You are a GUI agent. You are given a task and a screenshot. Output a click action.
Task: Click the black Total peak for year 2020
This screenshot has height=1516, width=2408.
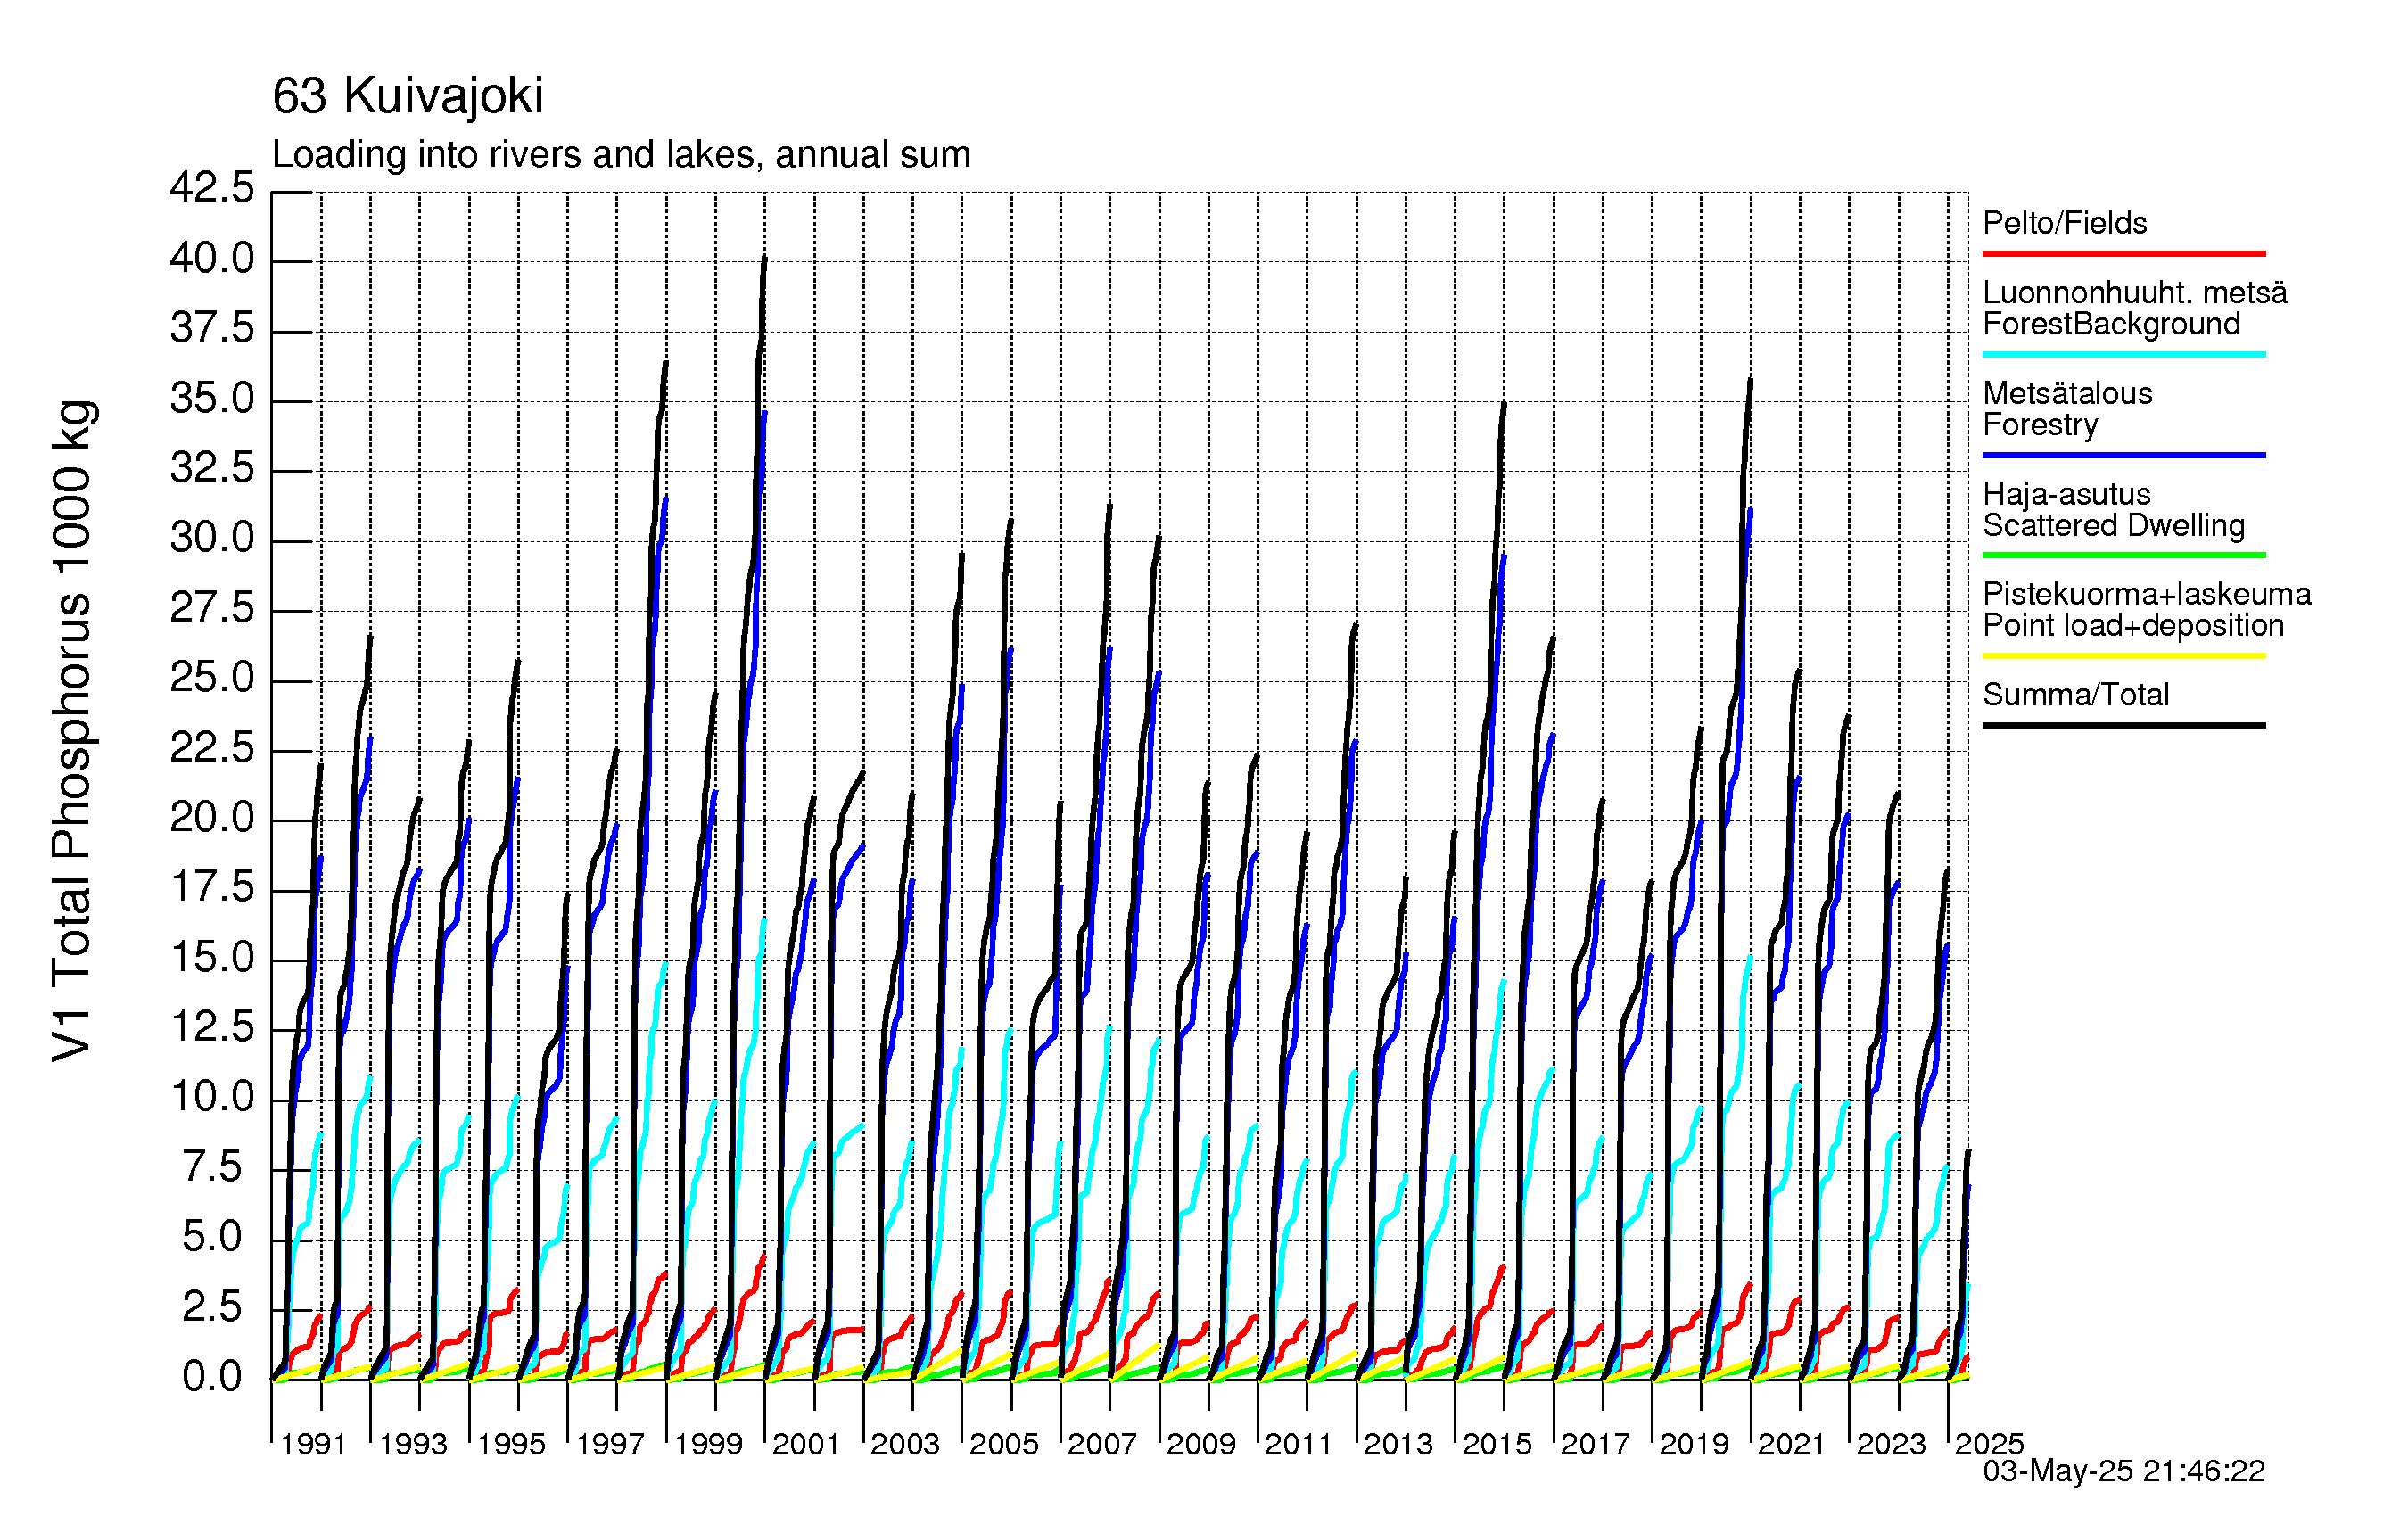tap(1750, 380)
